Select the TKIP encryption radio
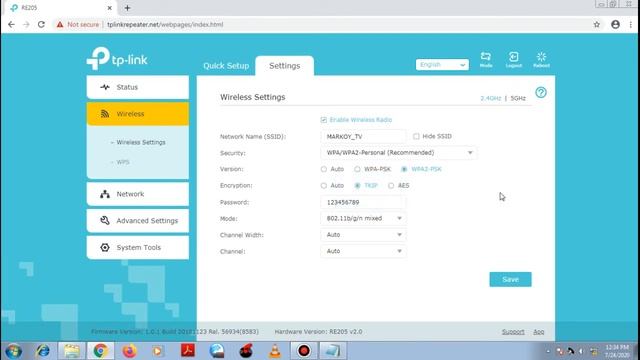640x360 pixels. 357,186
